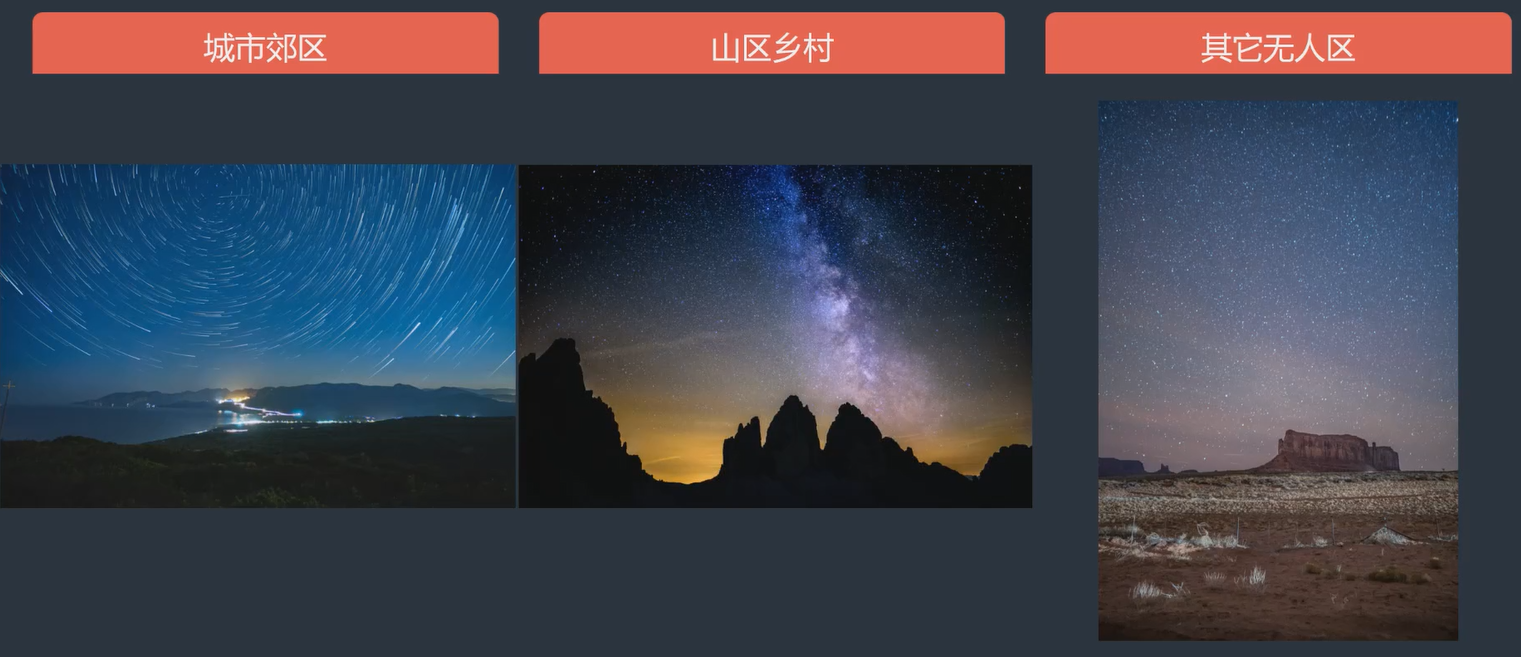Open the desert butte night photo
Viewport: 1521px width, 657px height.
point(1278,370)
